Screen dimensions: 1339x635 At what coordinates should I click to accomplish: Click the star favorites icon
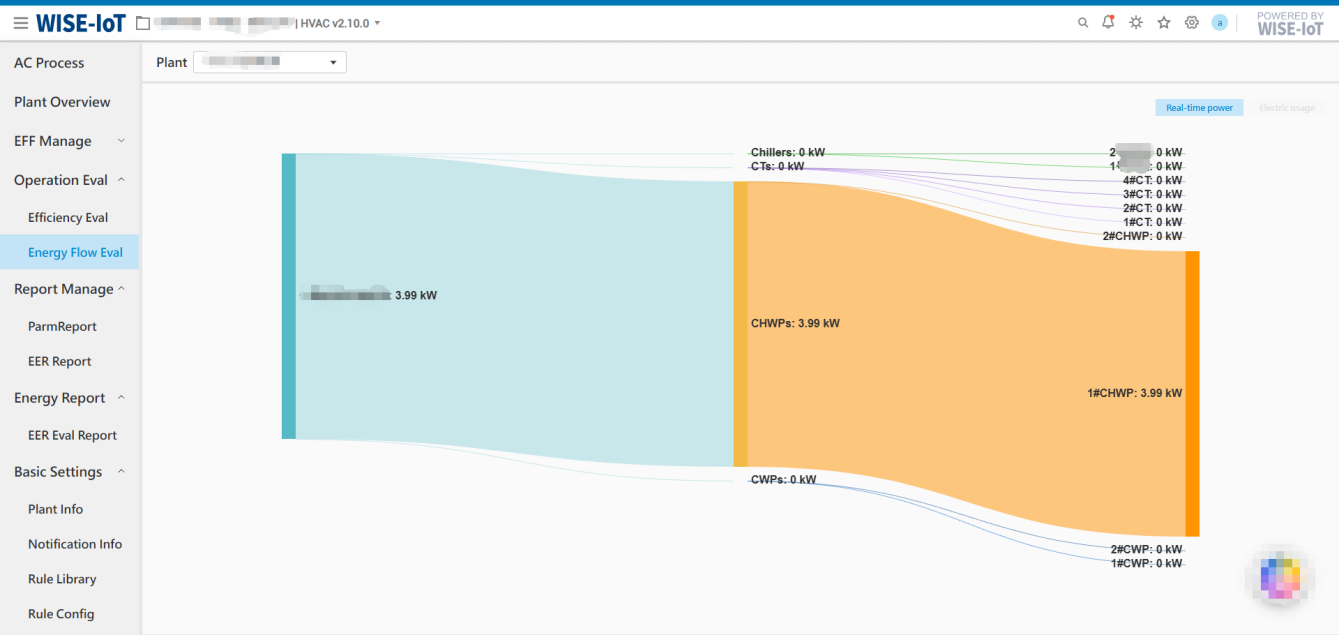point(1164,23)
